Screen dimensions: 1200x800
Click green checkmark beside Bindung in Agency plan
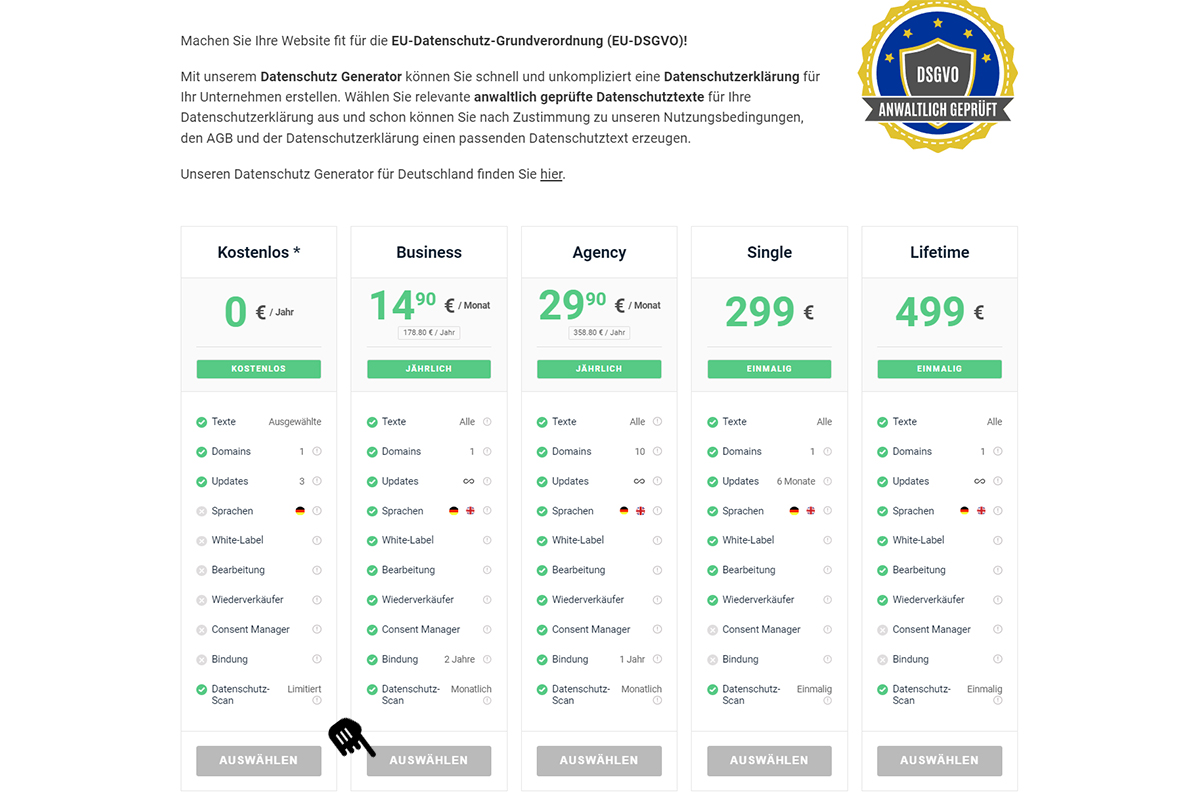tap(542, 659)
